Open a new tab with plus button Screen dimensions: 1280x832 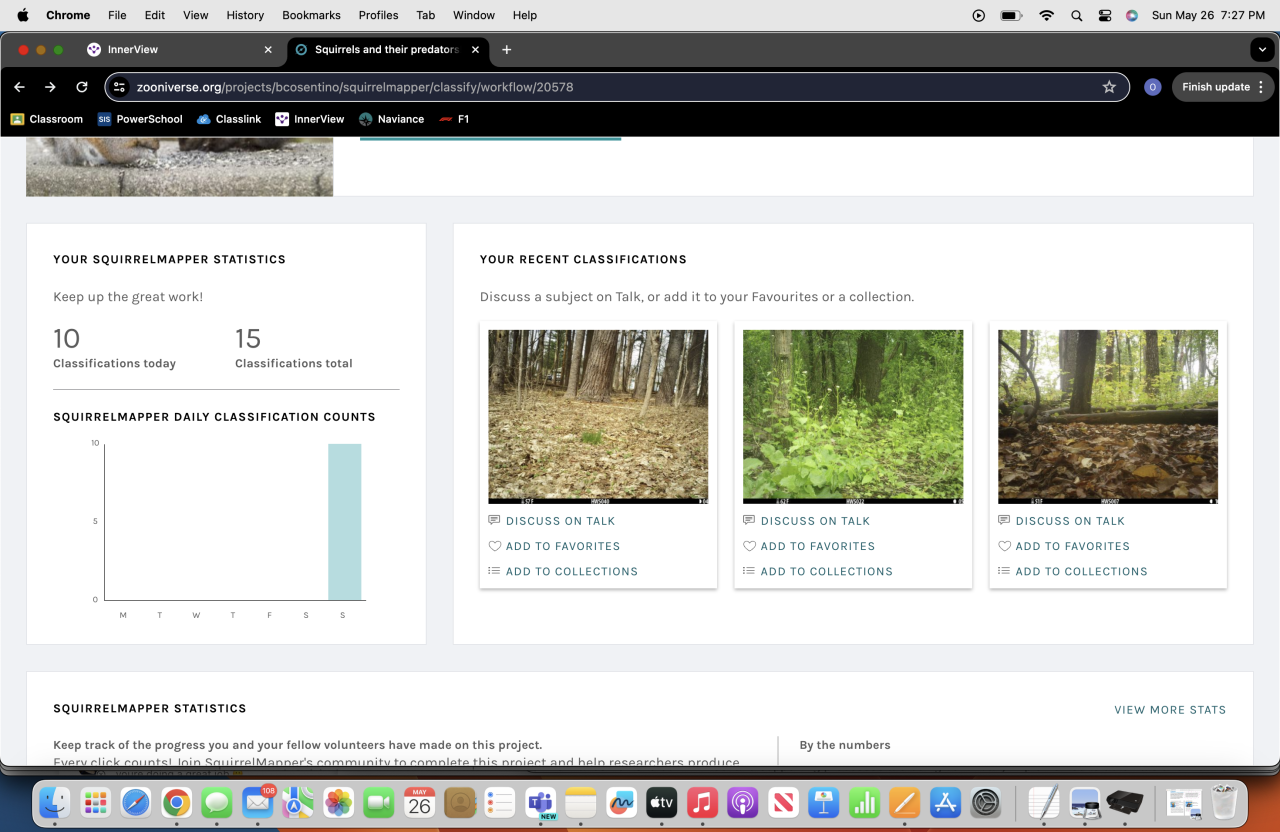(507, 49)
